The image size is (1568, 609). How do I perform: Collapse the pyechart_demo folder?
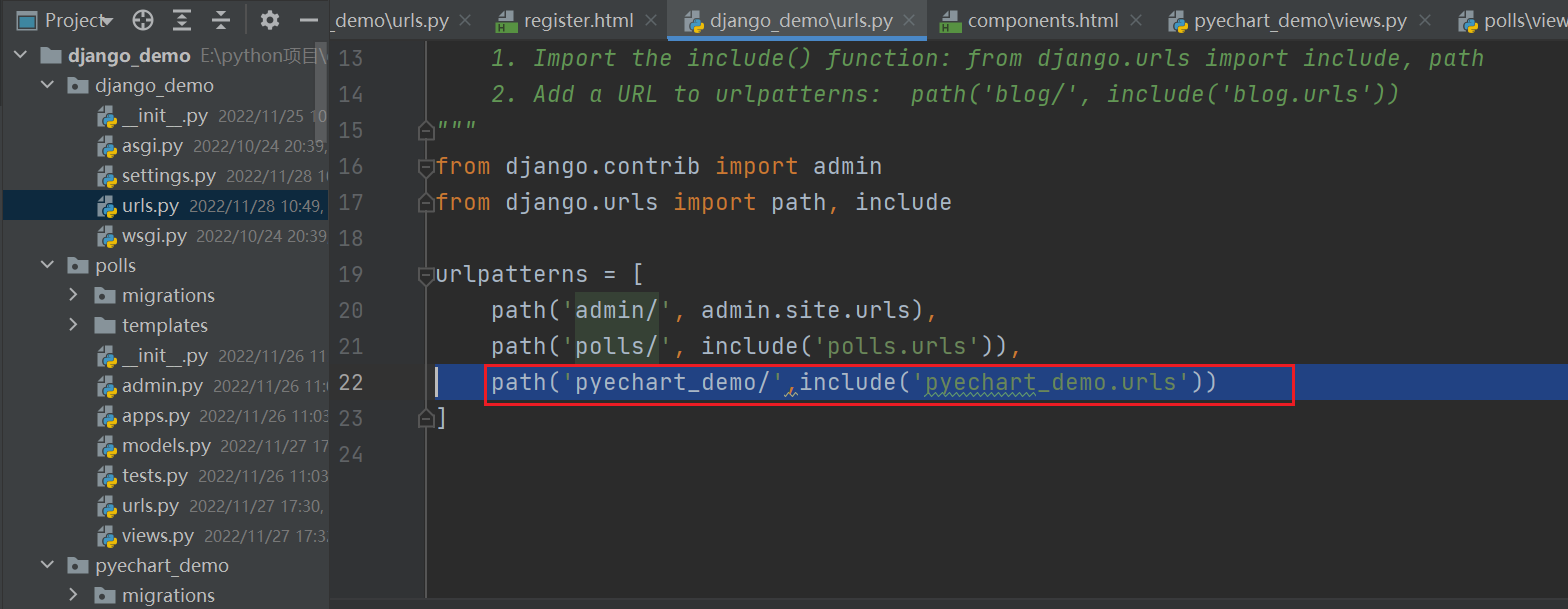click(x=46, y=566)
